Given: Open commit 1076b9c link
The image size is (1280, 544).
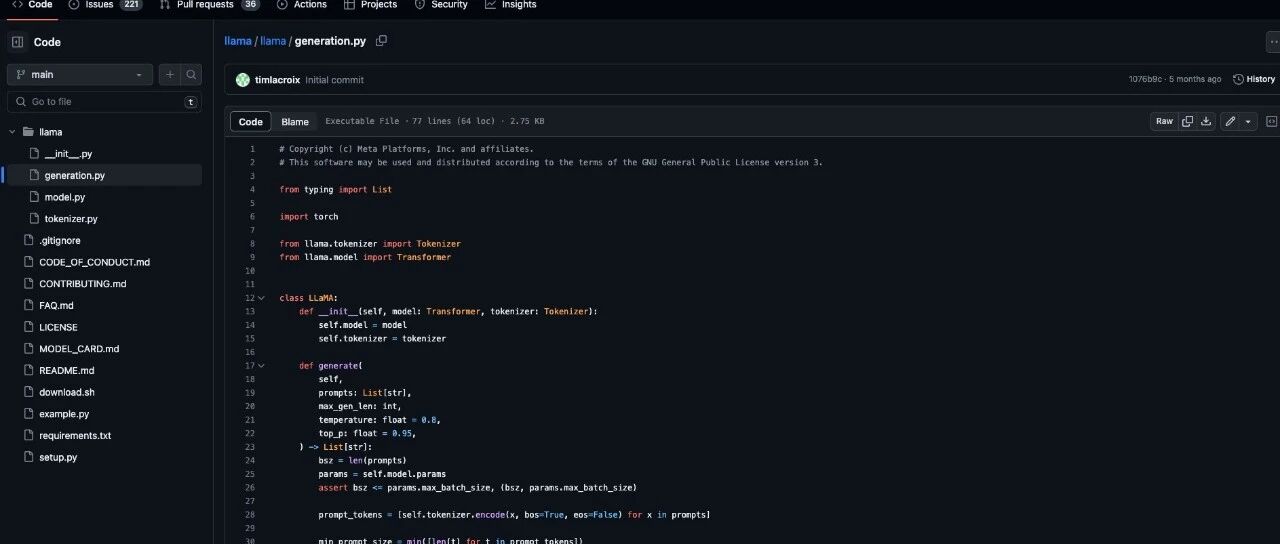Looking at the screenshot, I should (x=1144, y=79).
